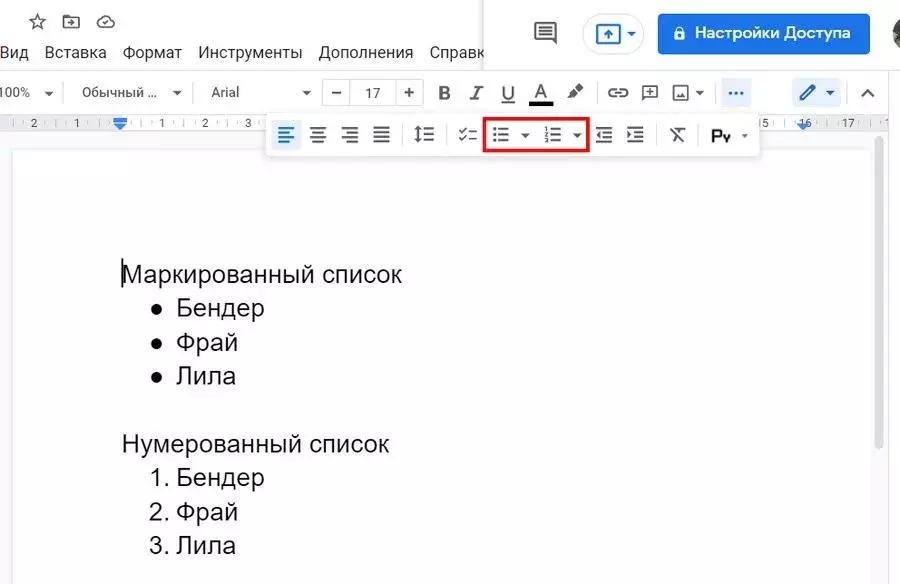The width and height of the screenshot is (900, 584).
Task: Add a comment
Action: tap(650, 92)
